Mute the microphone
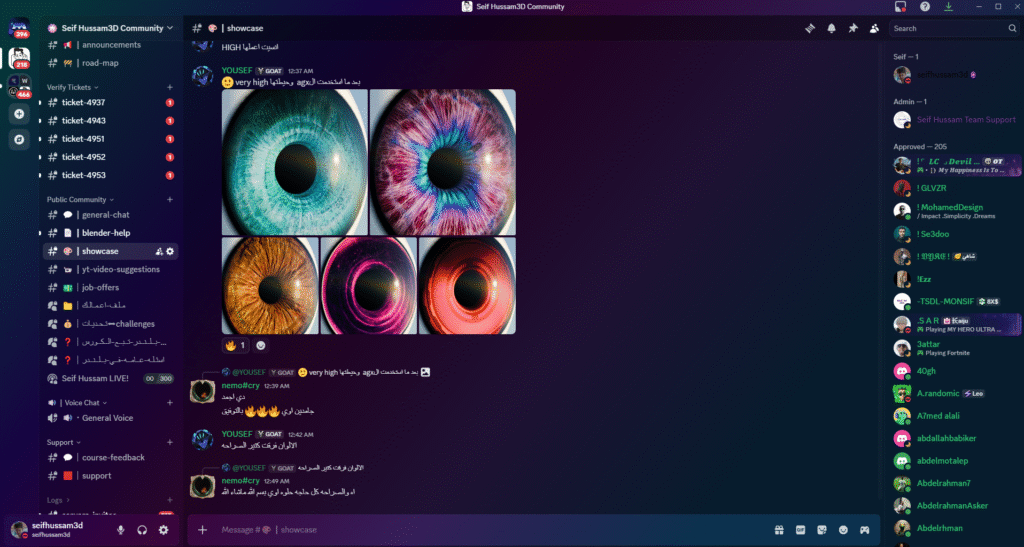This screenshot has height=547, width=1024. point(121,530)
